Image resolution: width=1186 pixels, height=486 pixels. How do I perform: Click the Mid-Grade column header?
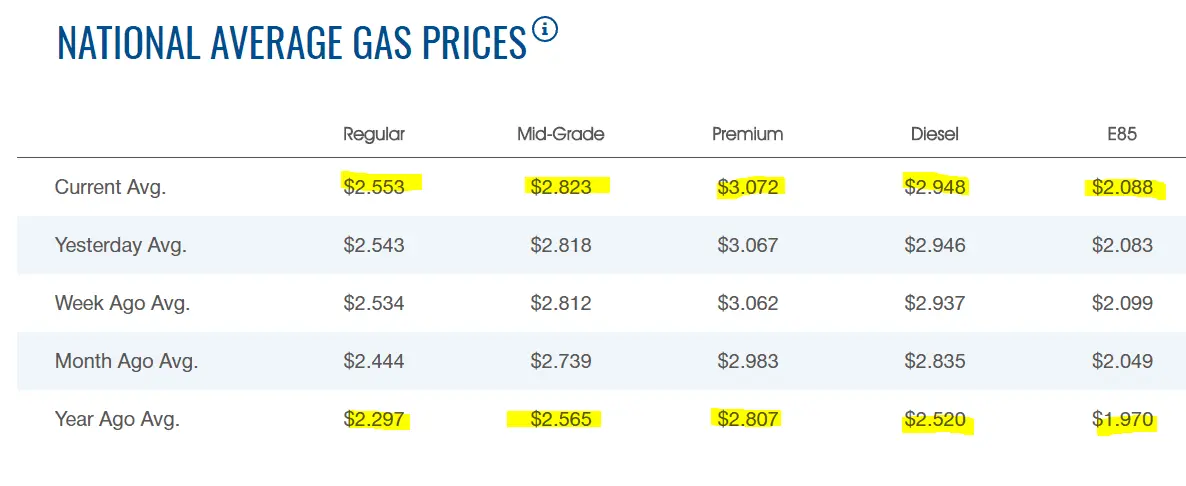[x=561, y=134]
